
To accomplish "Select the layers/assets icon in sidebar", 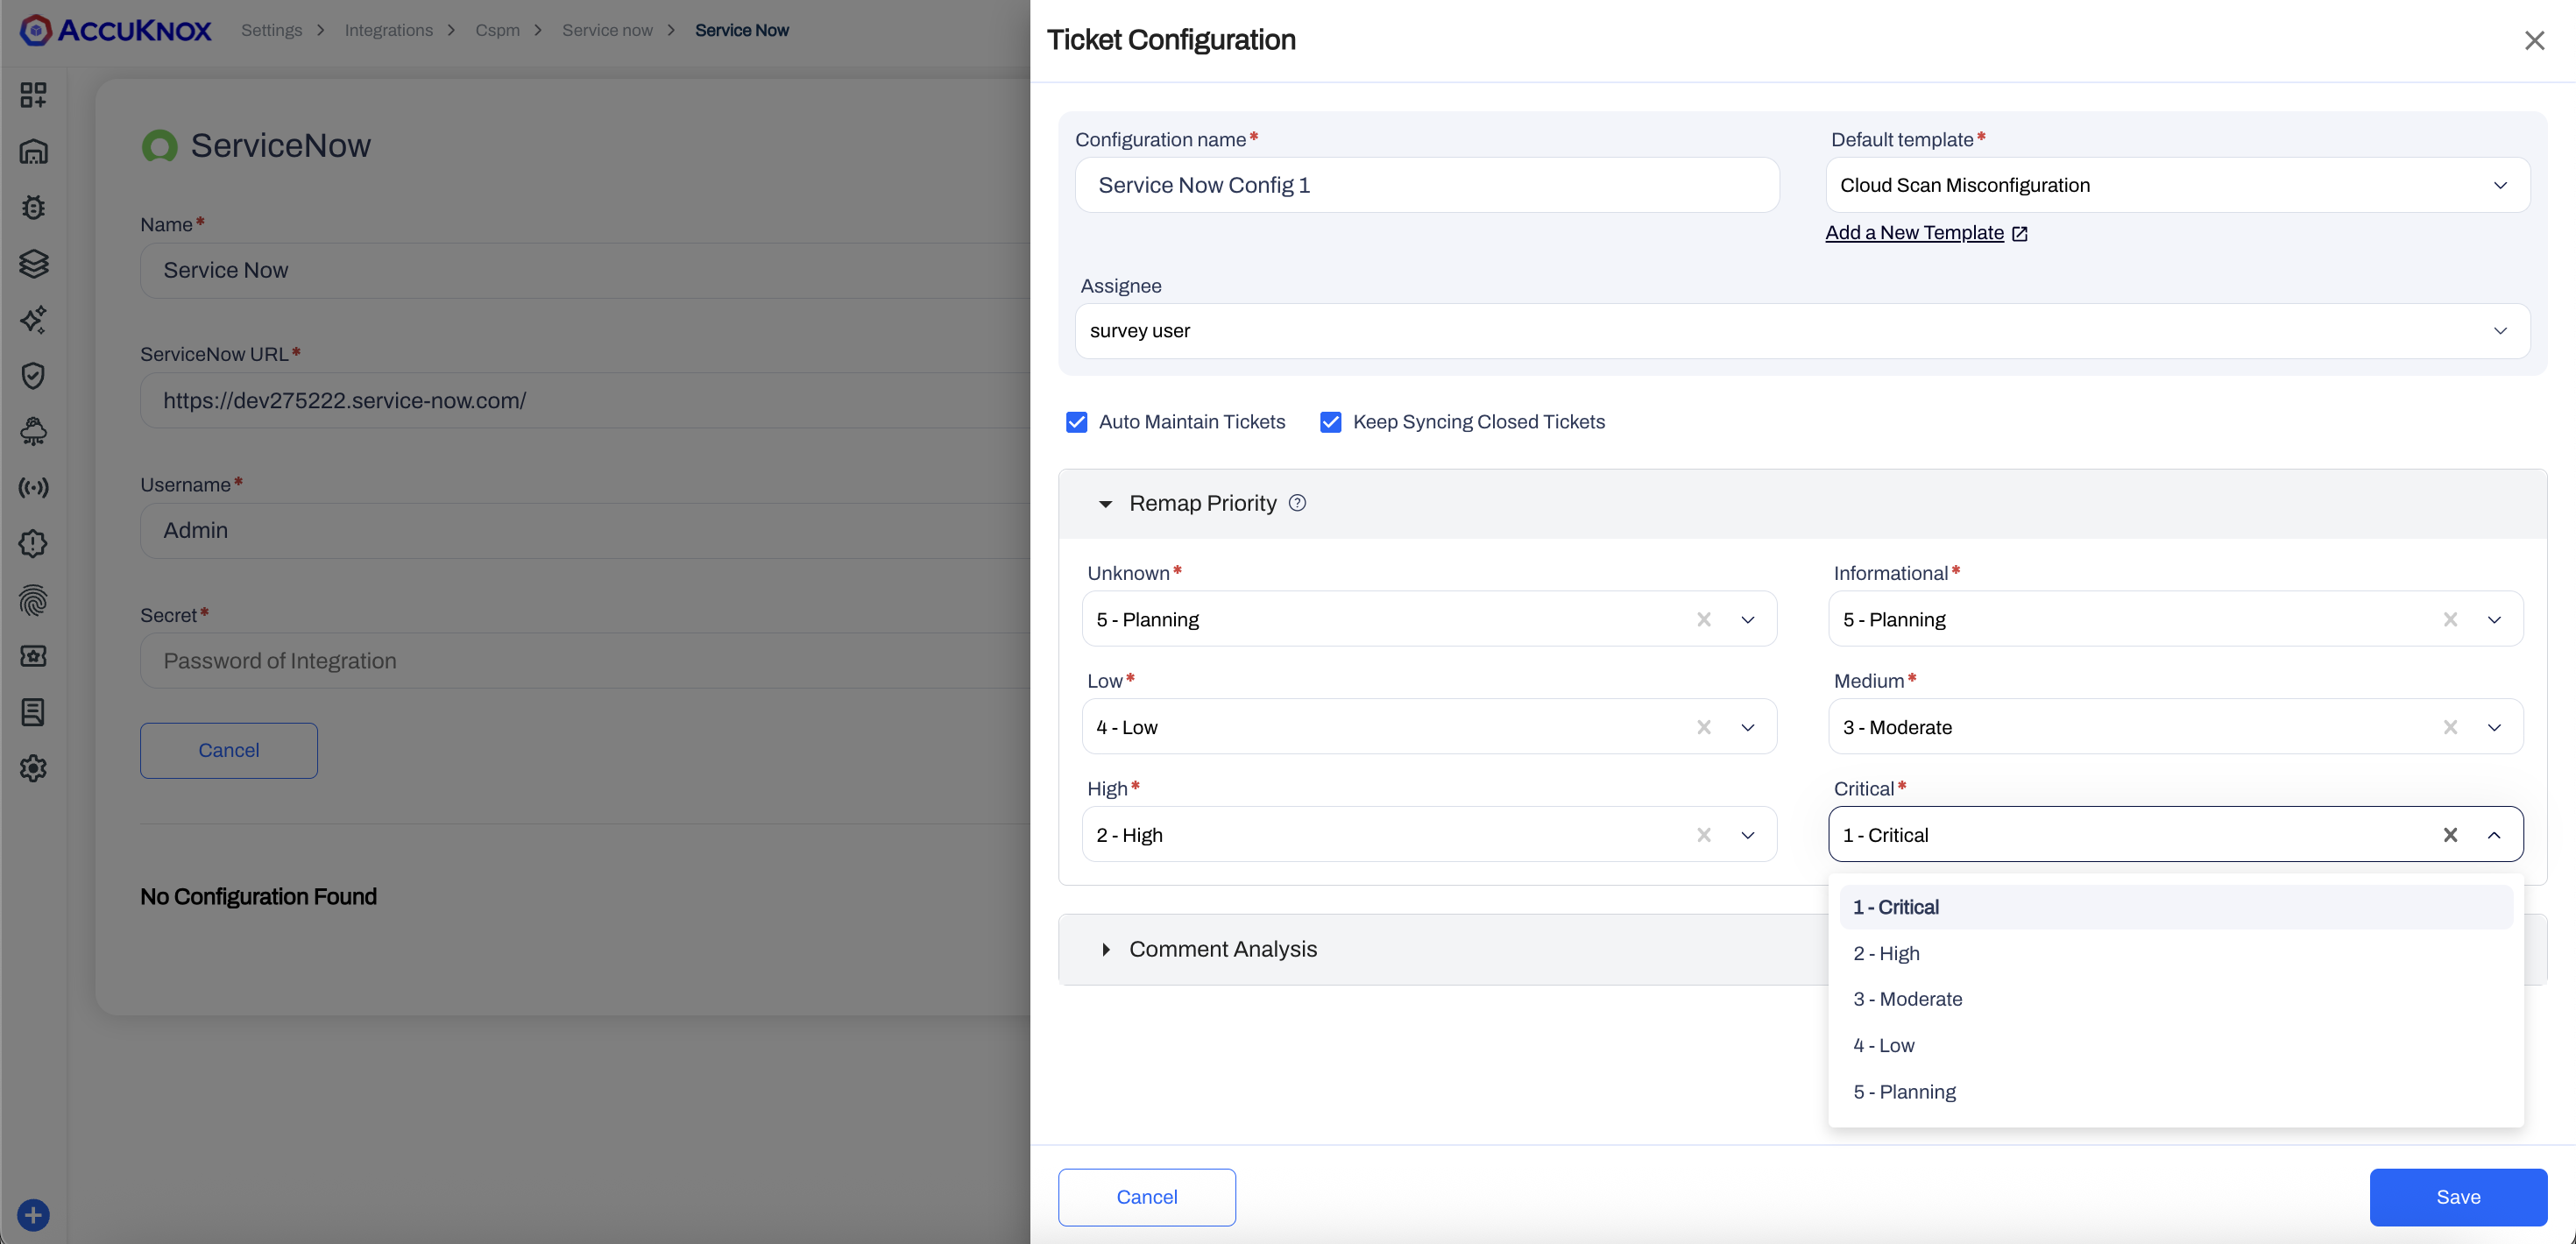I will [x=34, y=264].
